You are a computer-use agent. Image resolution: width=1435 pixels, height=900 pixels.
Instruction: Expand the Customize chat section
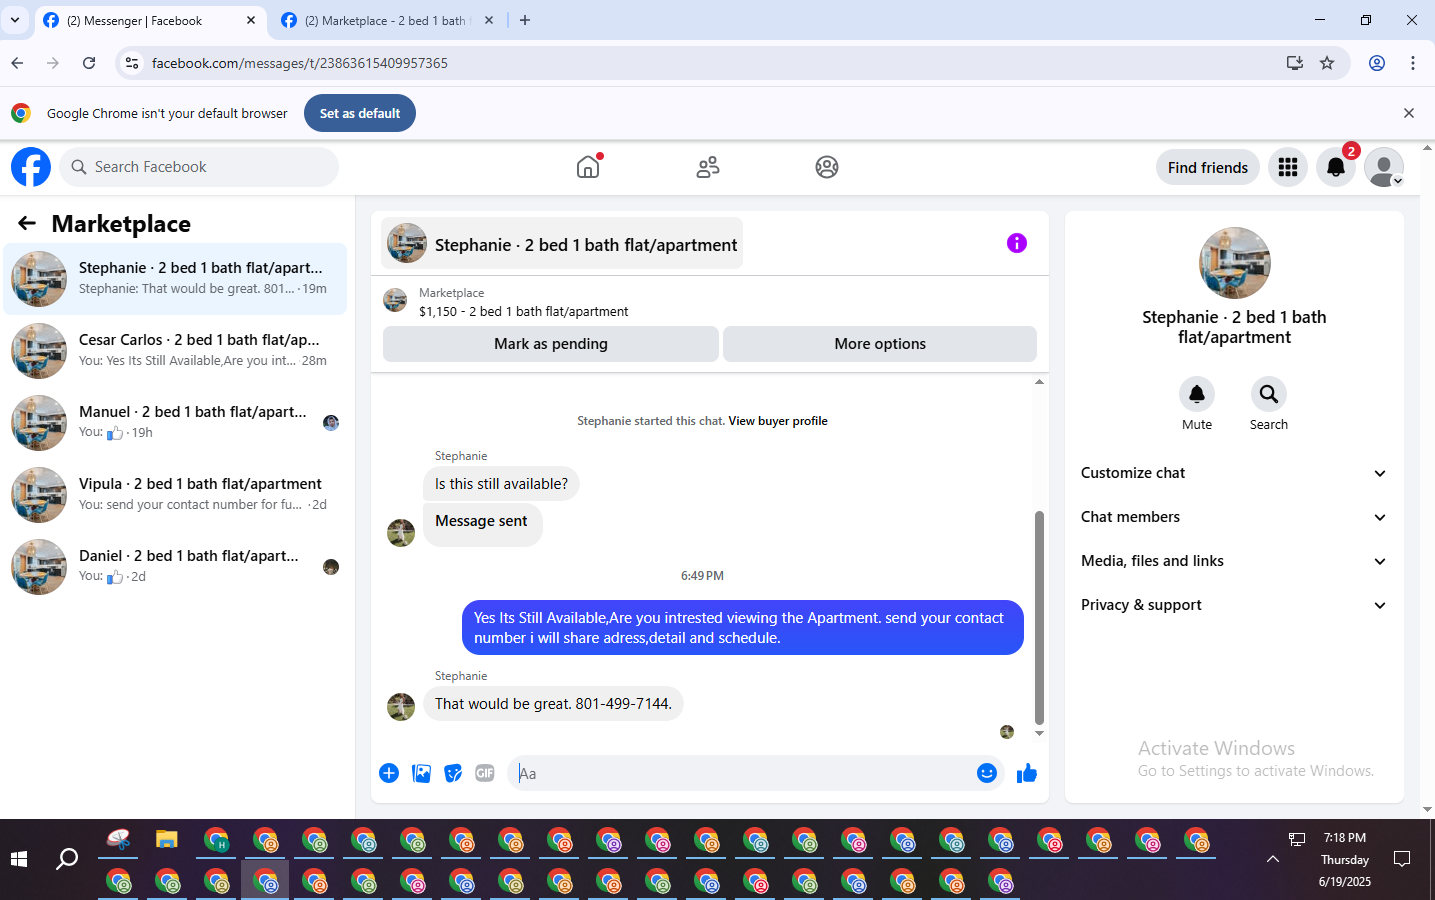[x=1234, y=473]
